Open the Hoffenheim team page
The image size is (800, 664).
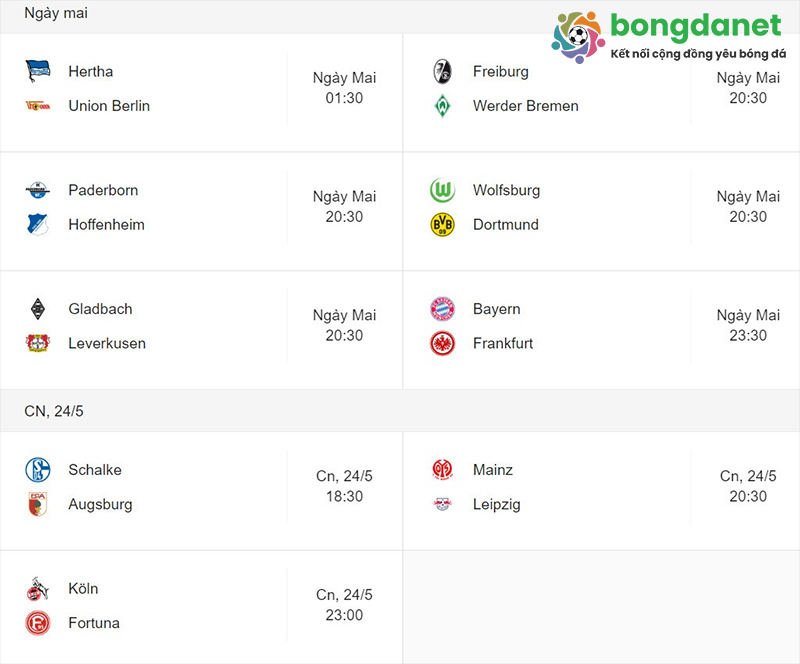tap(105, 224)
